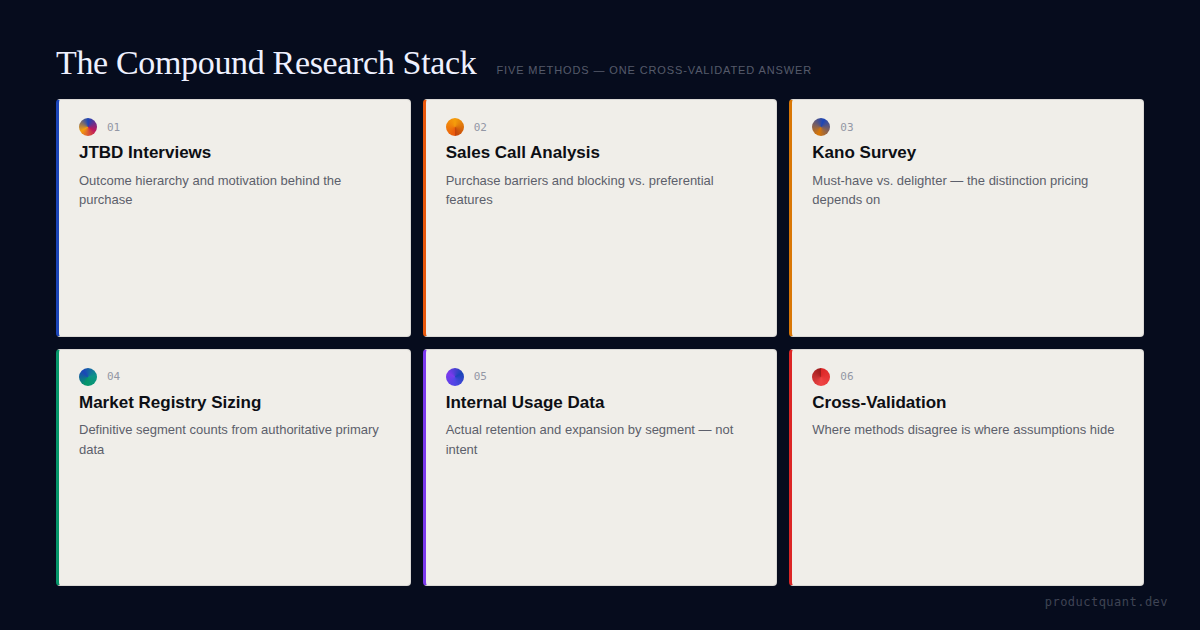Click the Kano Survey card title
1200x630 pixels.
point(864,153)
